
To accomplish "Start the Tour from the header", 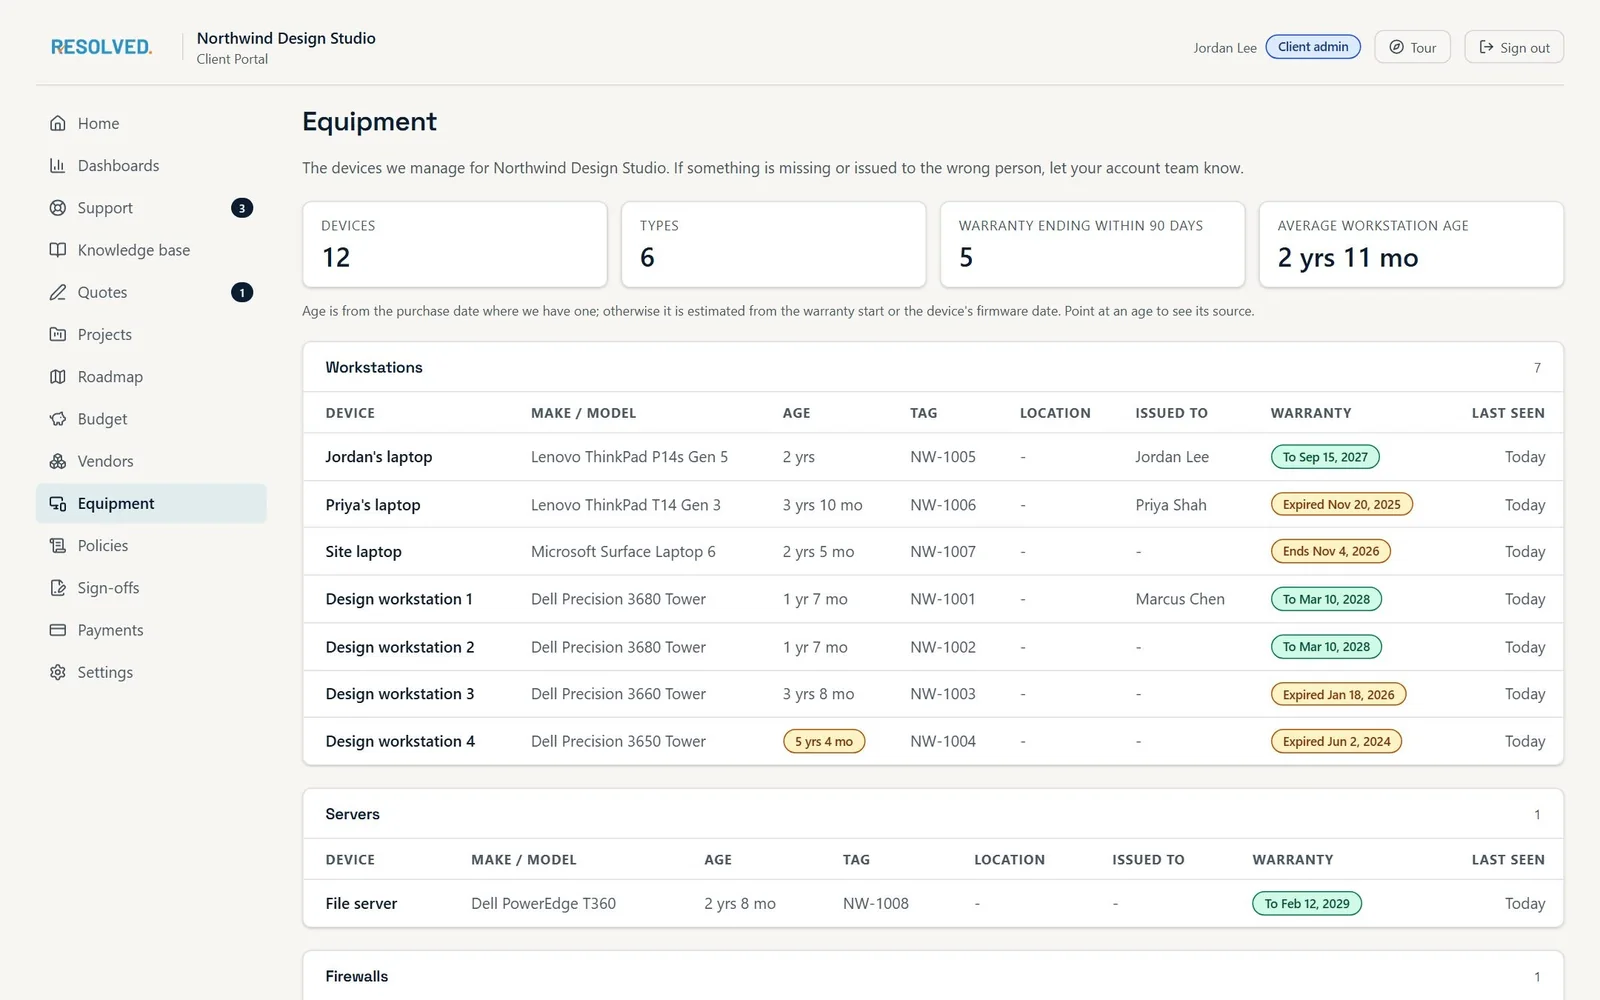I will click(x=1412, y=47).
